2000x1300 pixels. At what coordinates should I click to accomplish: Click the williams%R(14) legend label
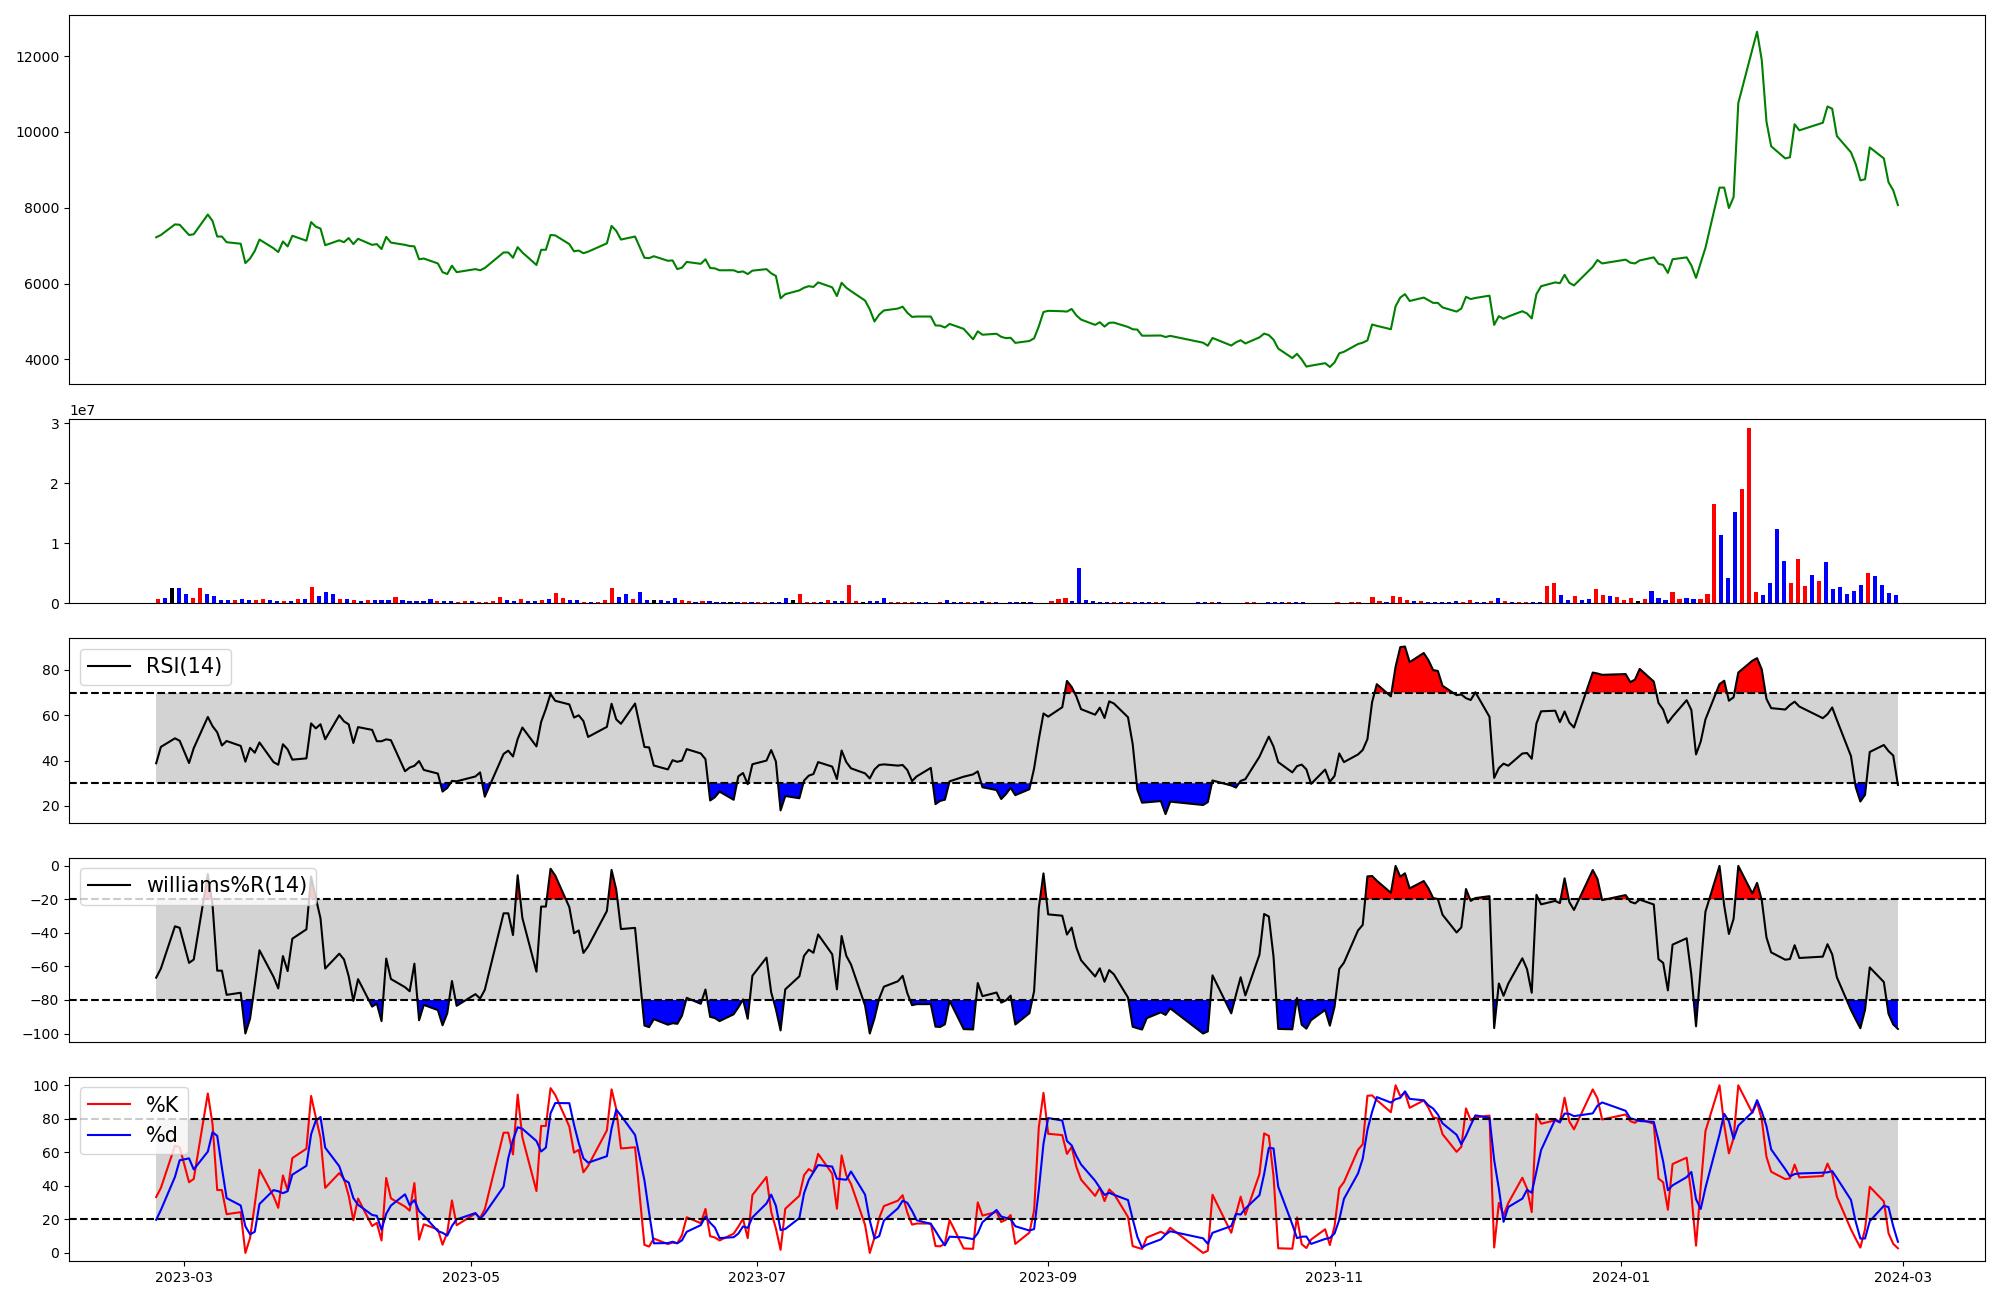tap(226, 885)
